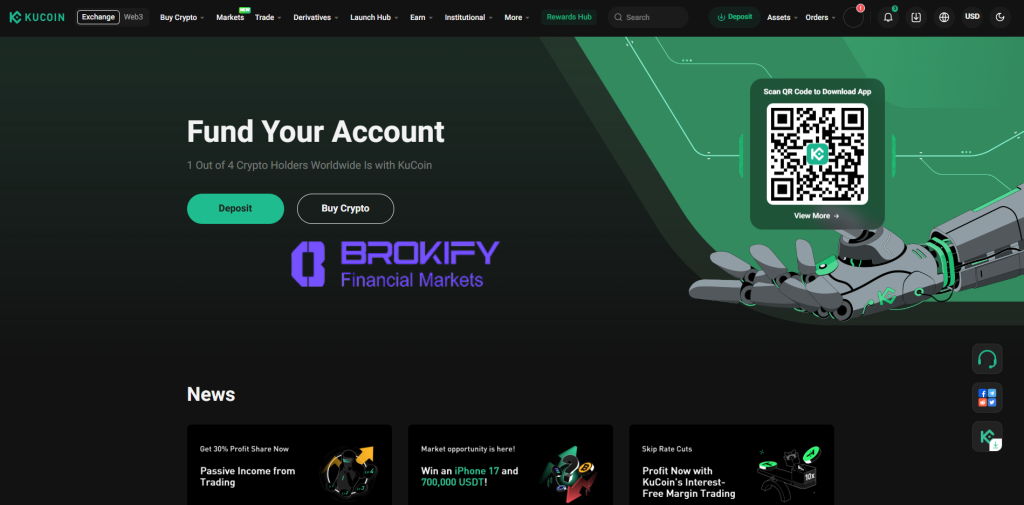Open customer support headset icon

(987, 359)
